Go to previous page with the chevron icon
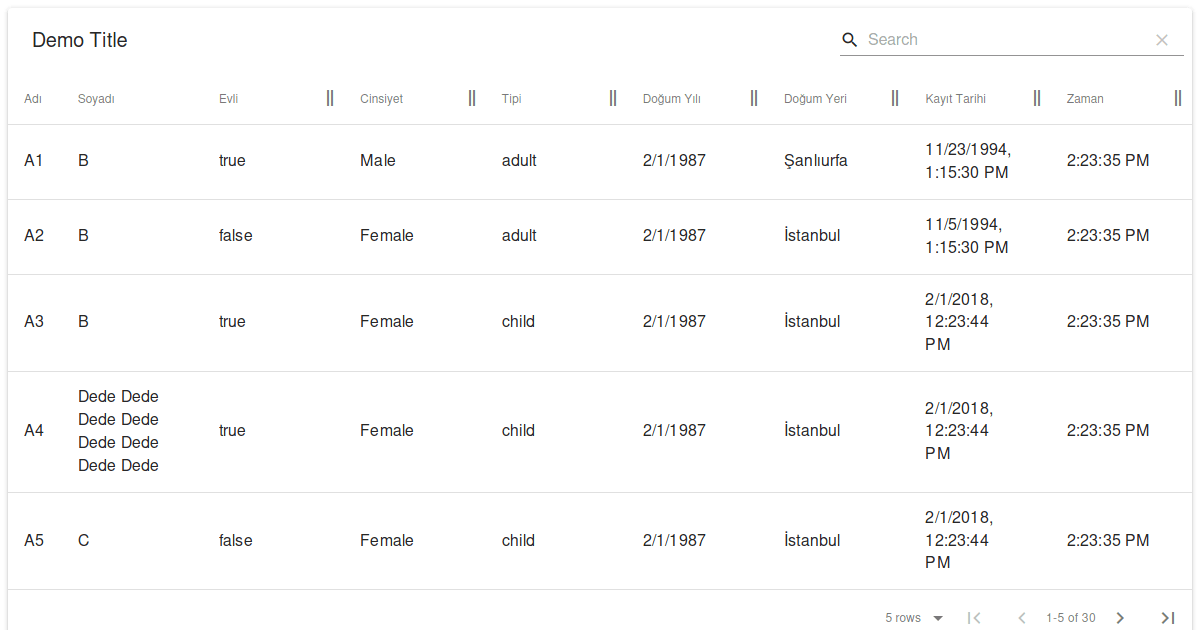The width and height of the screenshot is (1200, 630). click(1022, 617)
